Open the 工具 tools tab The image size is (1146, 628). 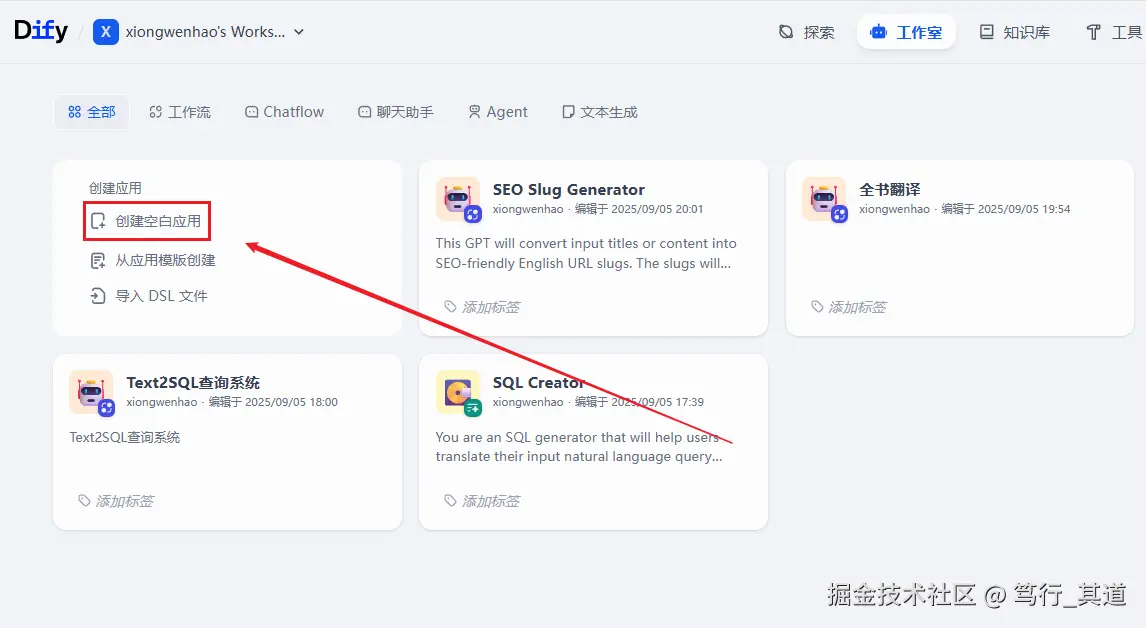[1113, 32]
